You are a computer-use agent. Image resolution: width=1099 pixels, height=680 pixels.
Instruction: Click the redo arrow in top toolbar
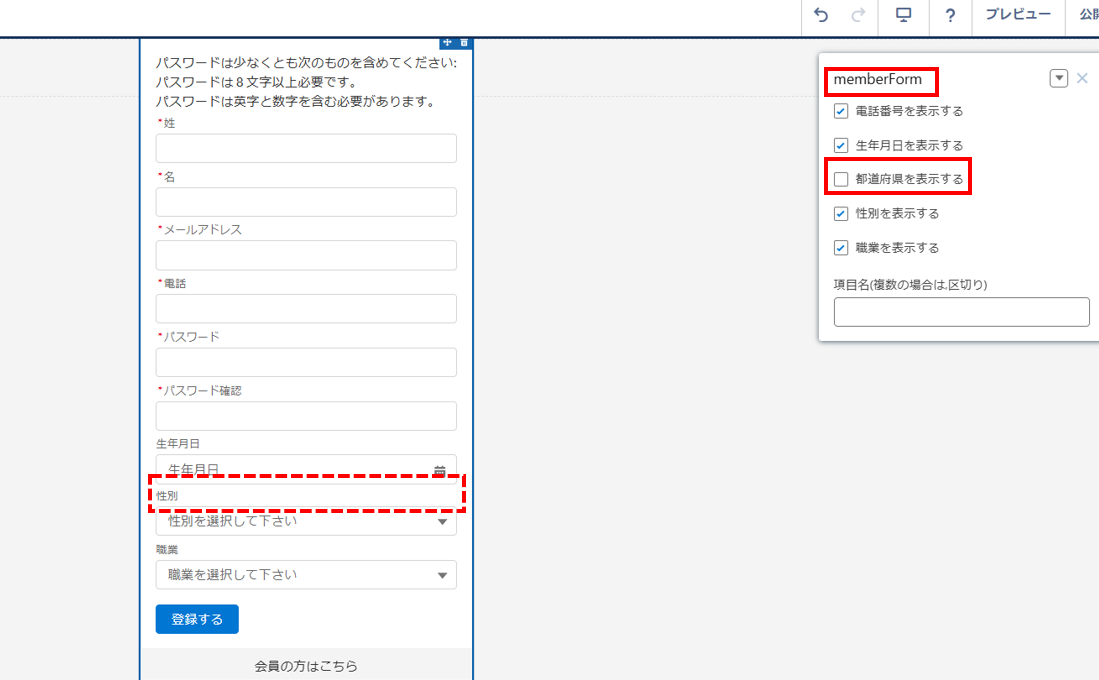pyautogui.click(x=857, y=15)
